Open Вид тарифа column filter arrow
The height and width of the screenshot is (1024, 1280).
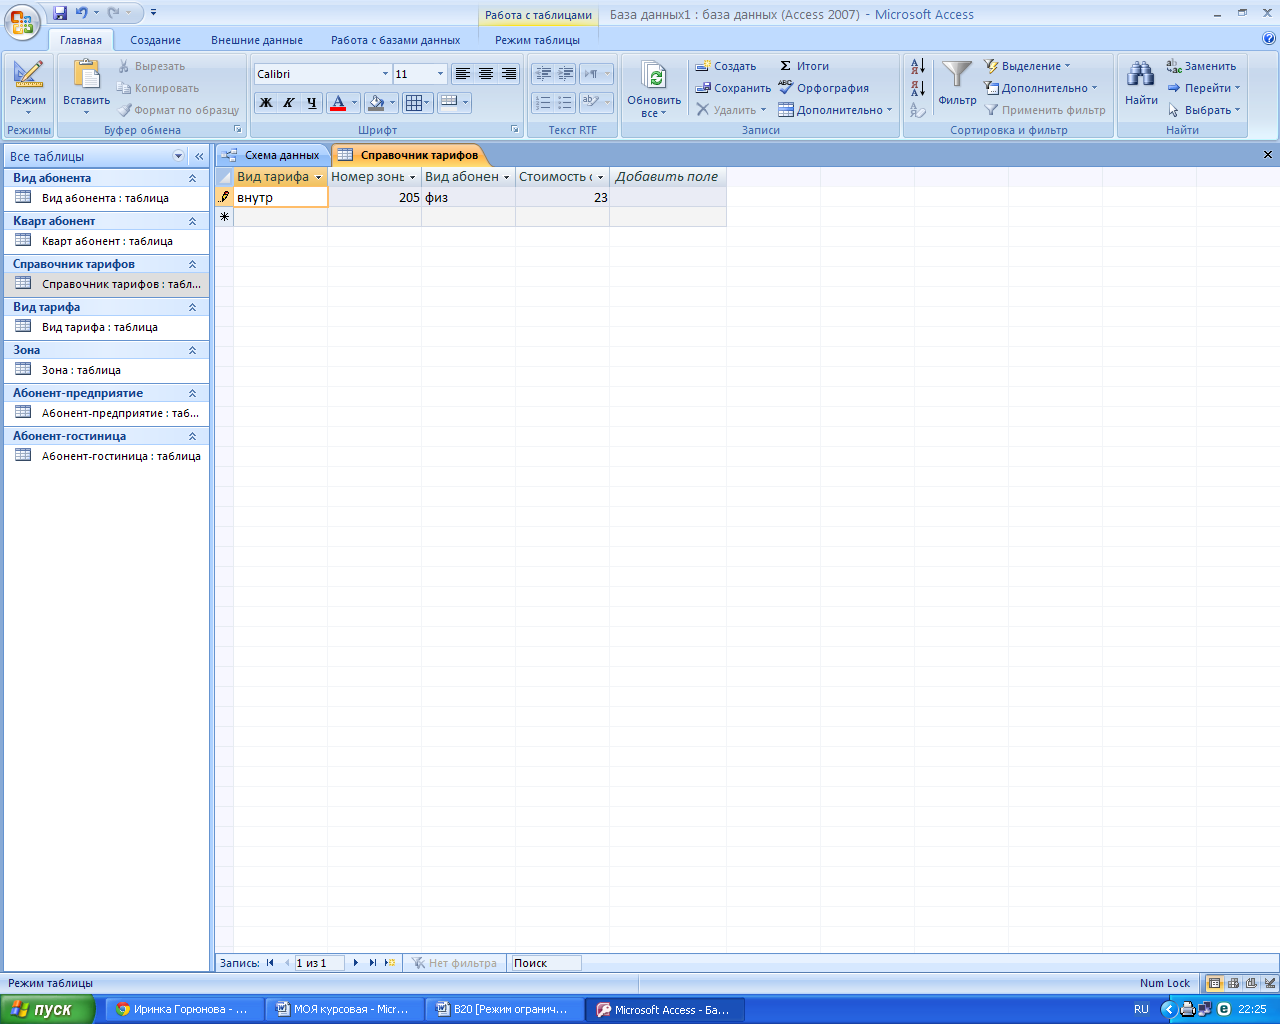tap(318, 177)
